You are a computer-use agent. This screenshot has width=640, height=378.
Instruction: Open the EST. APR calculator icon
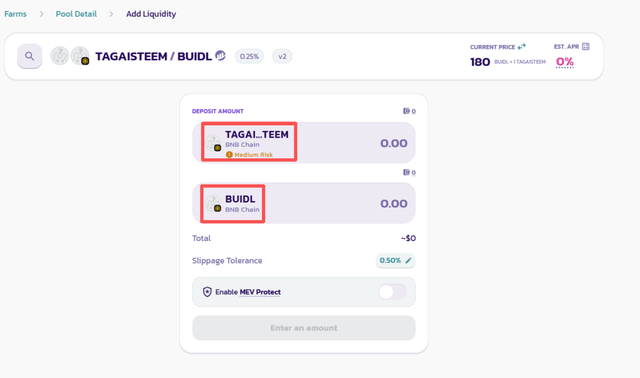click(586, 47)
